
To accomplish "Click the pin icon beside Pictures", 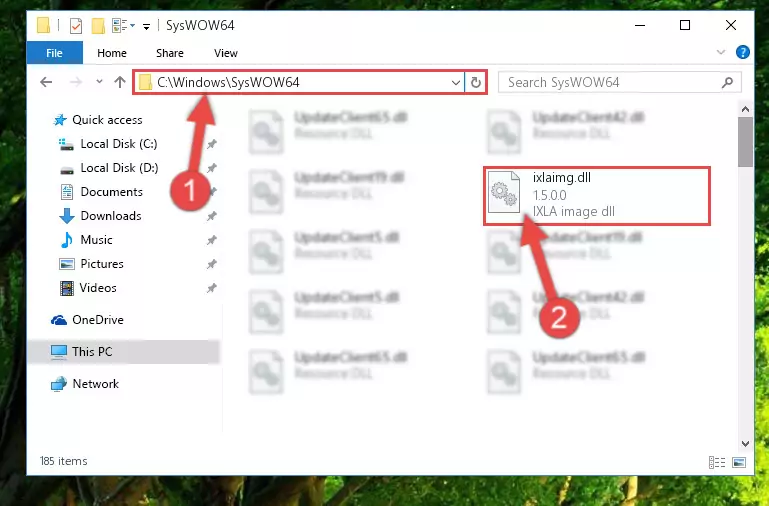I will tap(211, 264).
